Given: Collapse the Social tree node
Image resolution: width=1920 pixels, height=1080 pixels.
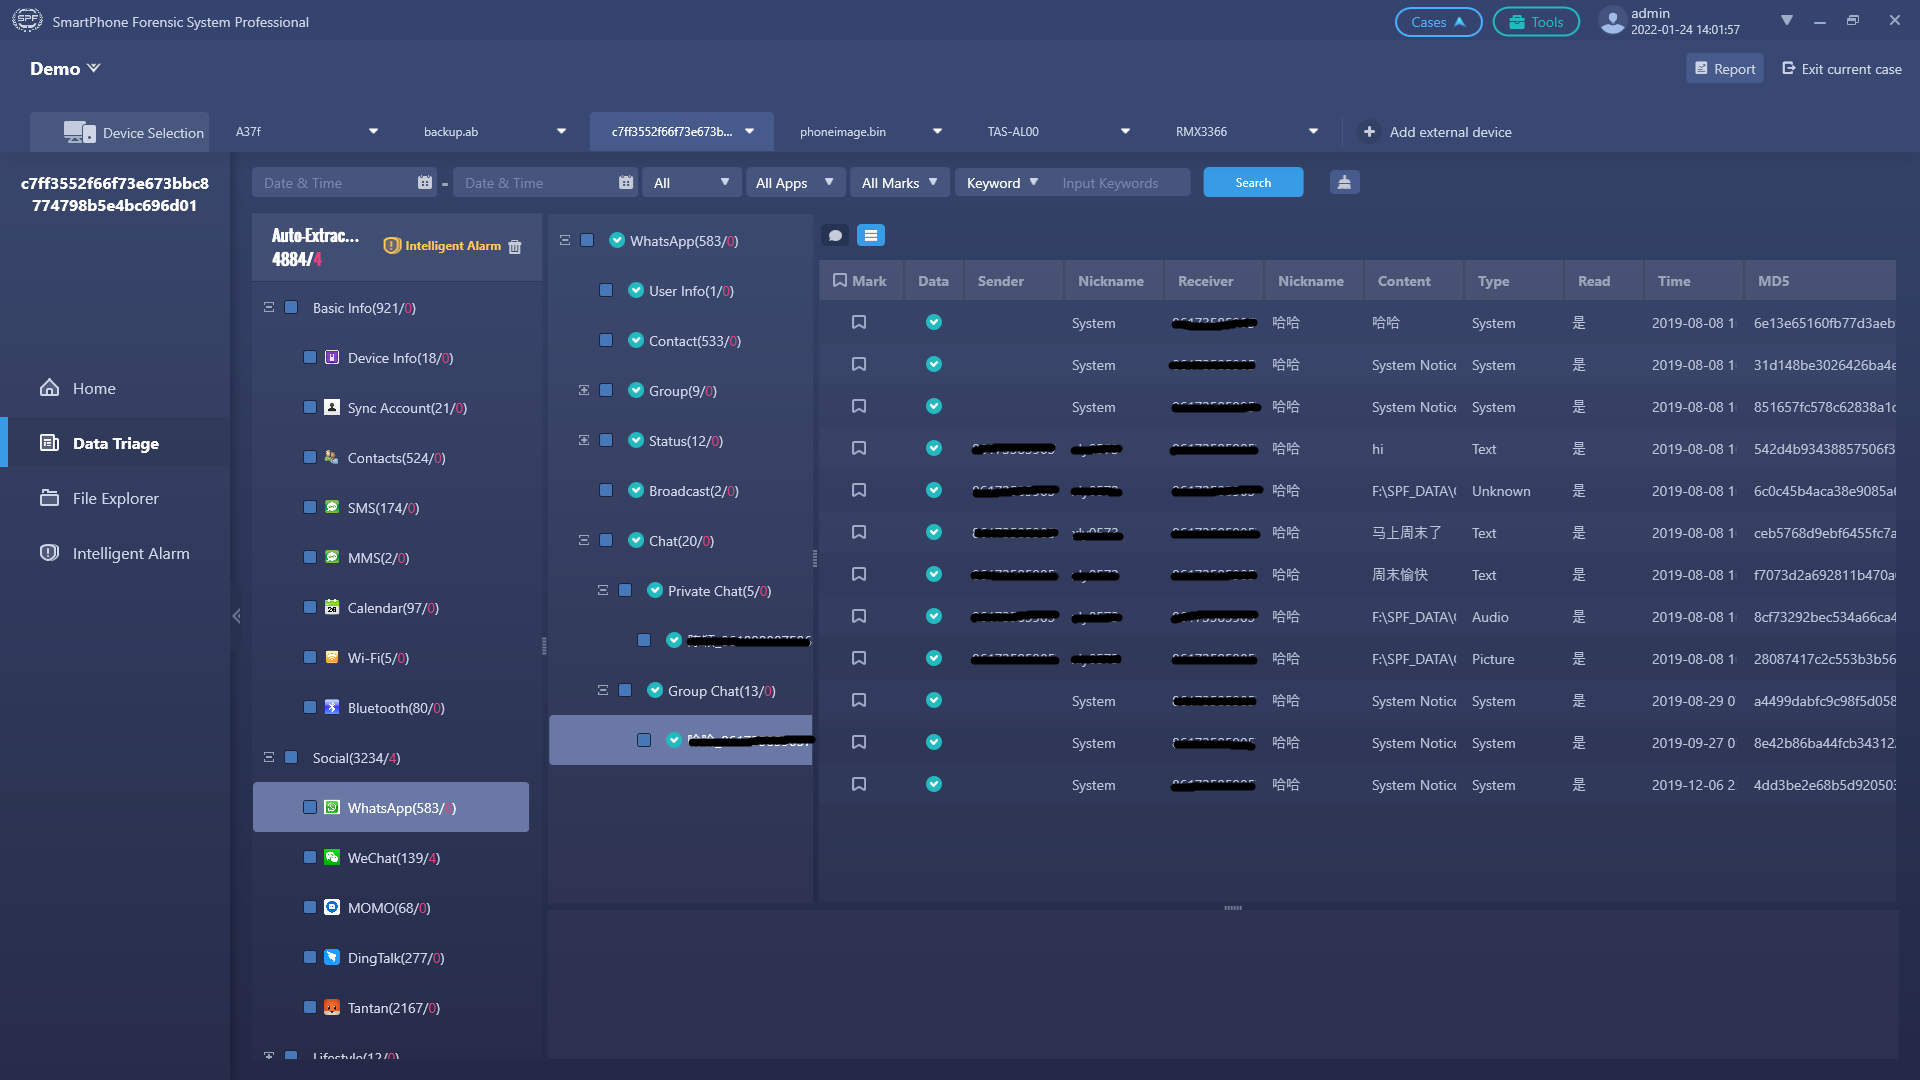Looking at the screenshot, I should tap(269, 757).
